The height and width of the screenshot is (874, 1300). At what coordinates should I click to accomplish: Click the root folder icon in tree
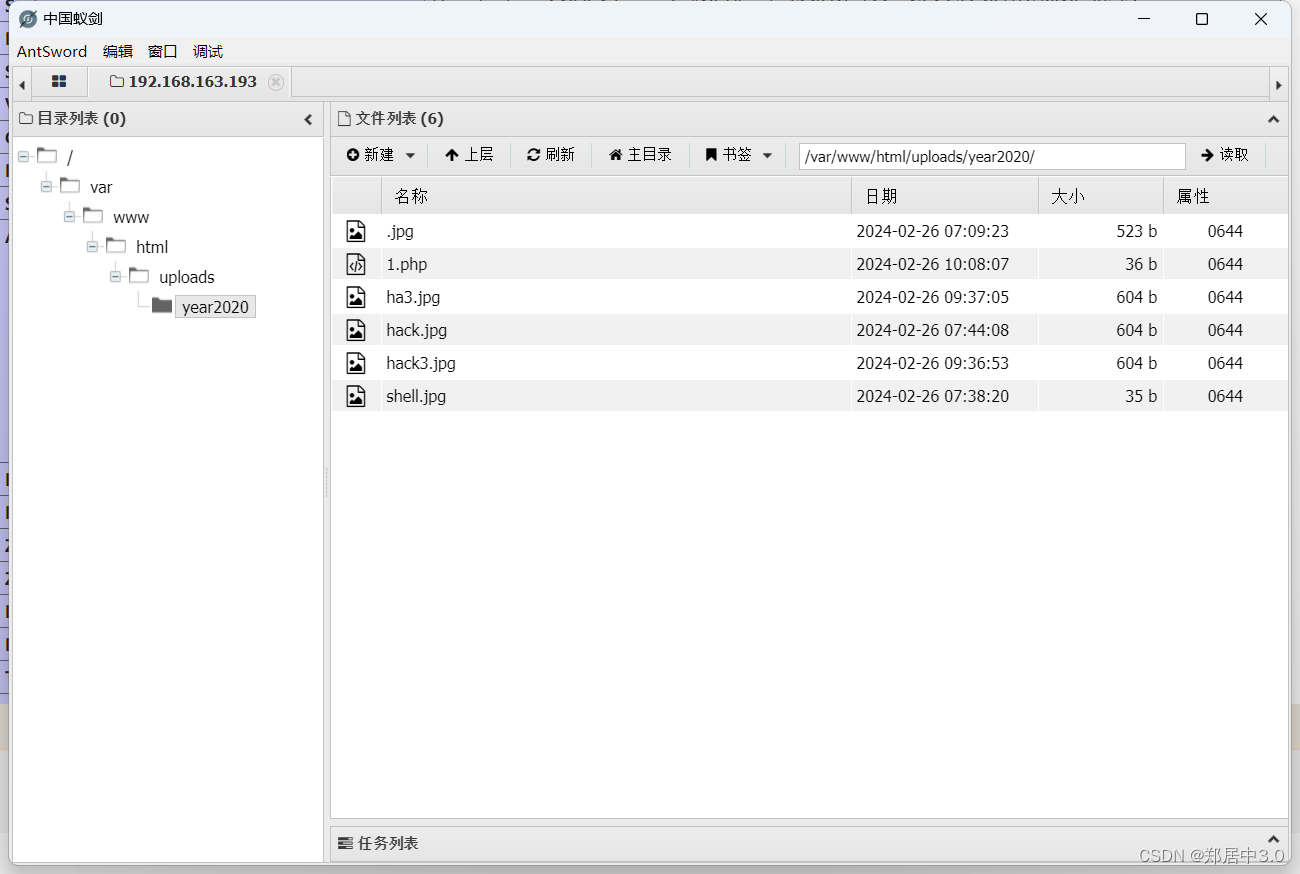click(x=47, y=155)
